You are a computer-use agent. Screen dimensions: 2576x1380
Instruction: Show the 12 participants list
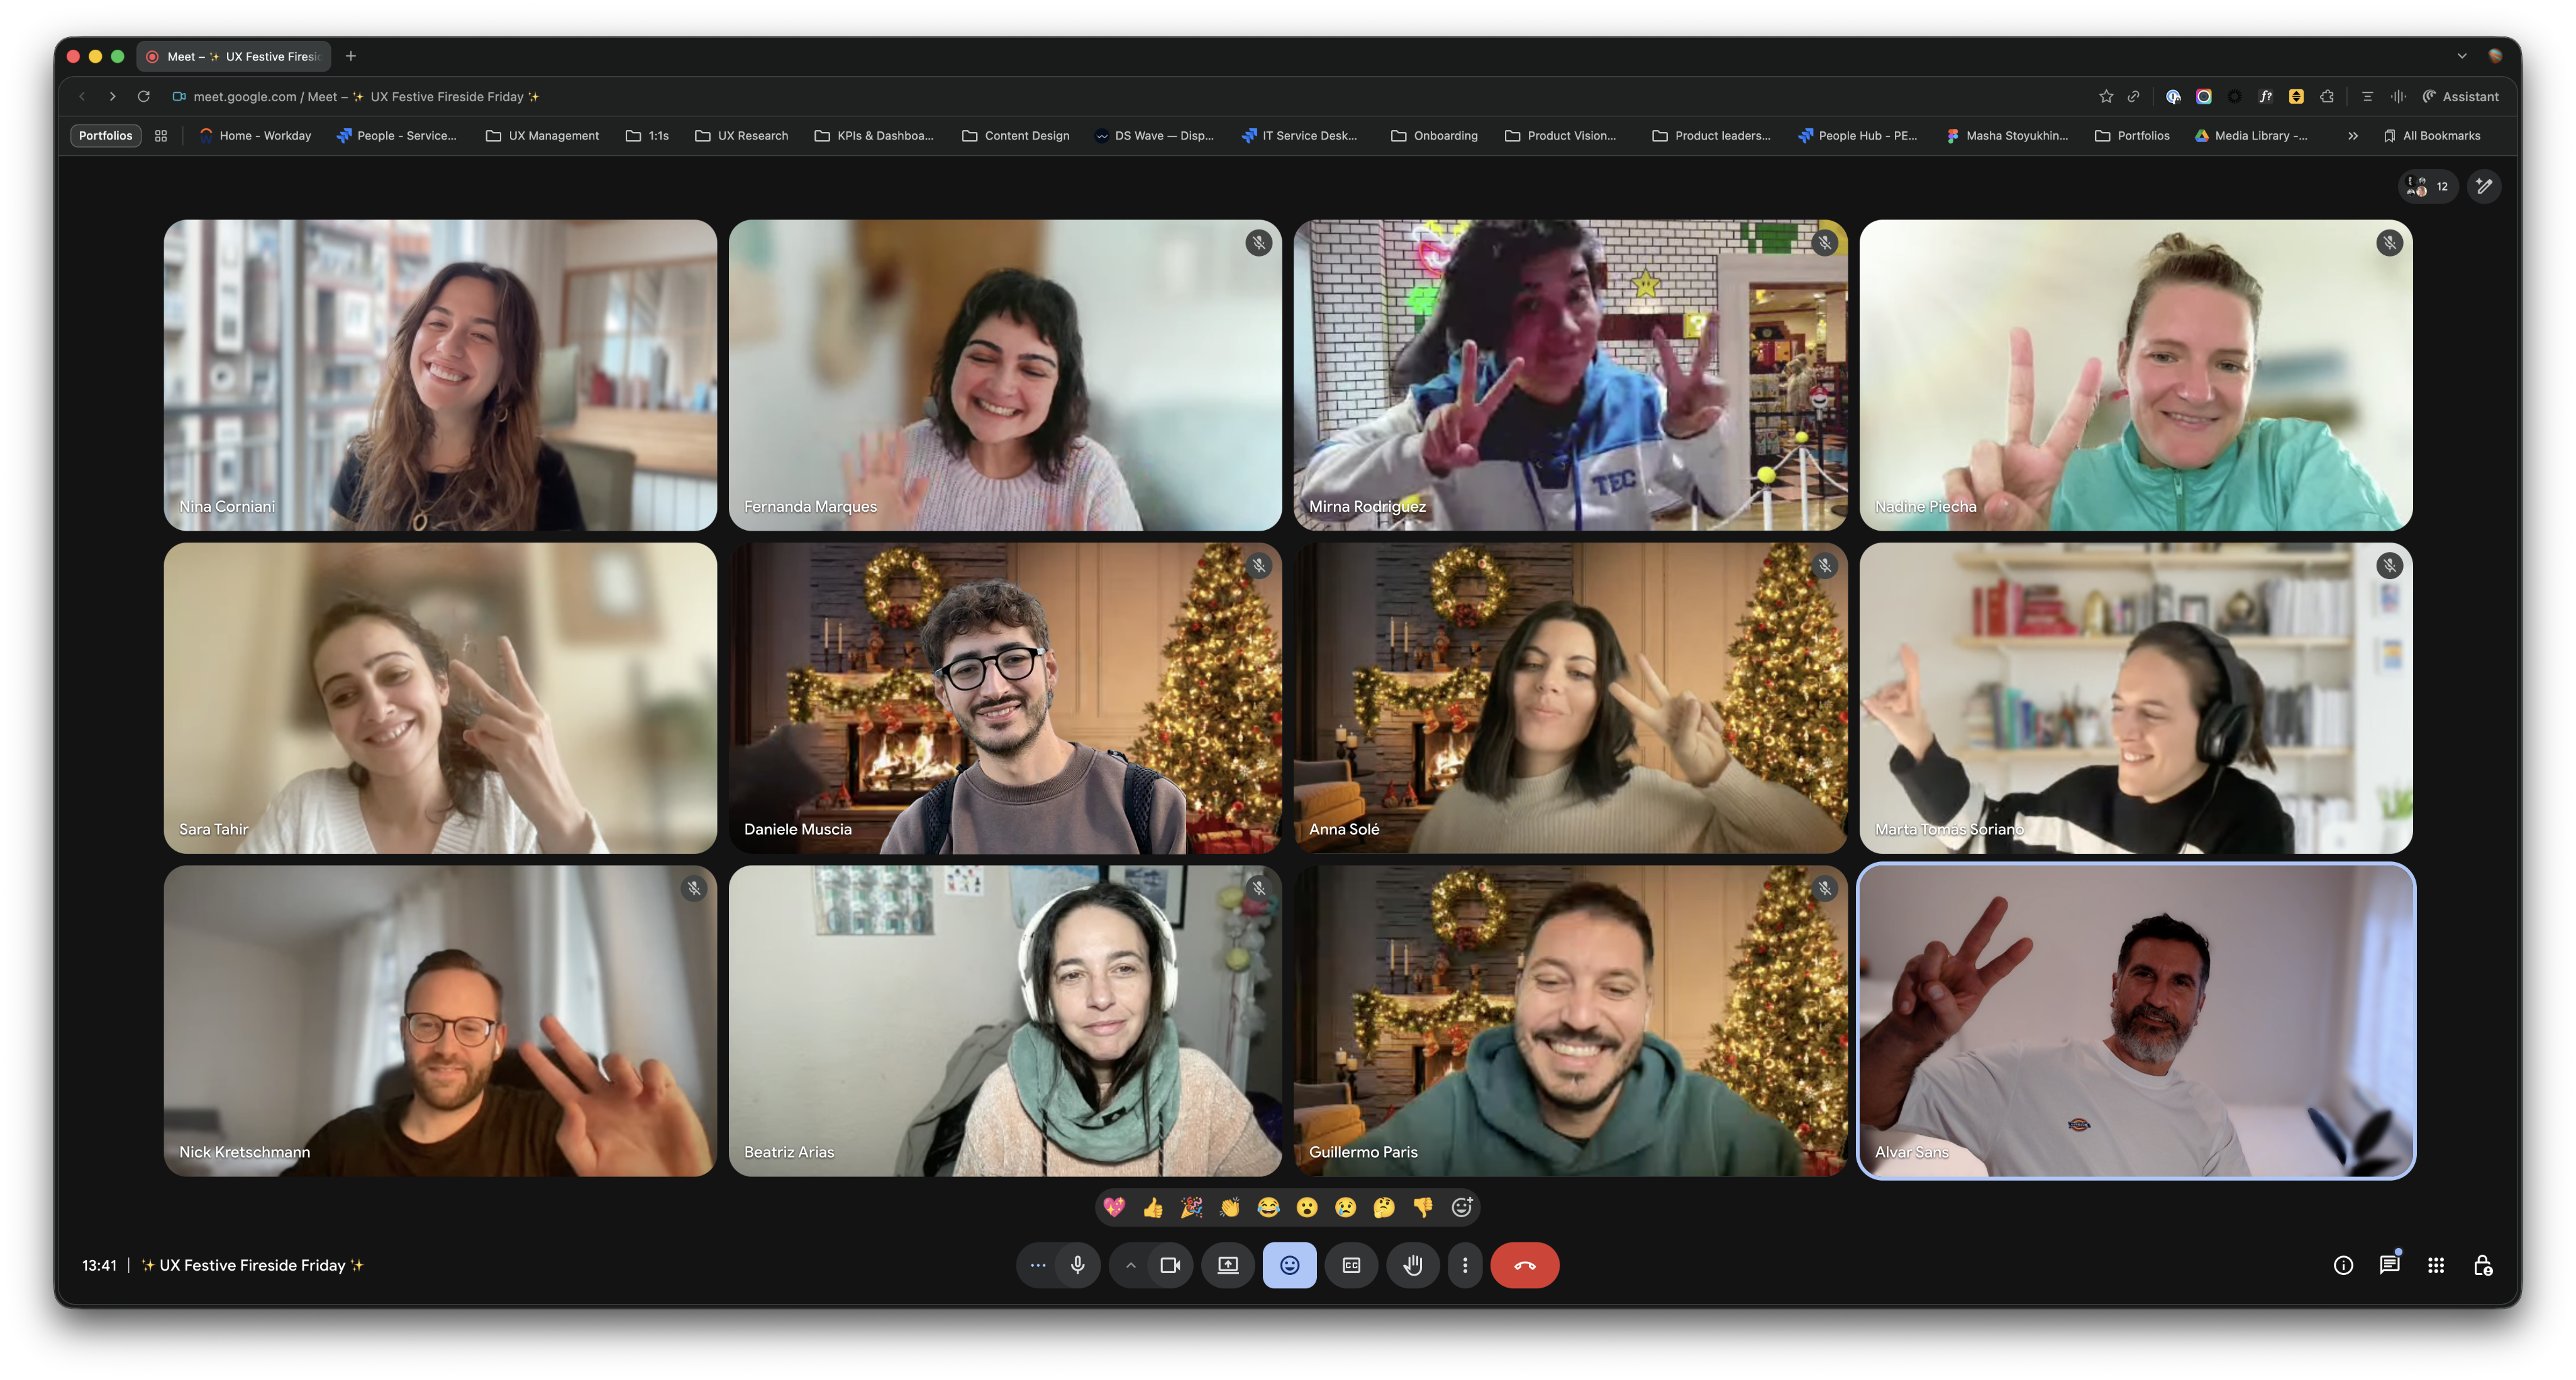2428,187
